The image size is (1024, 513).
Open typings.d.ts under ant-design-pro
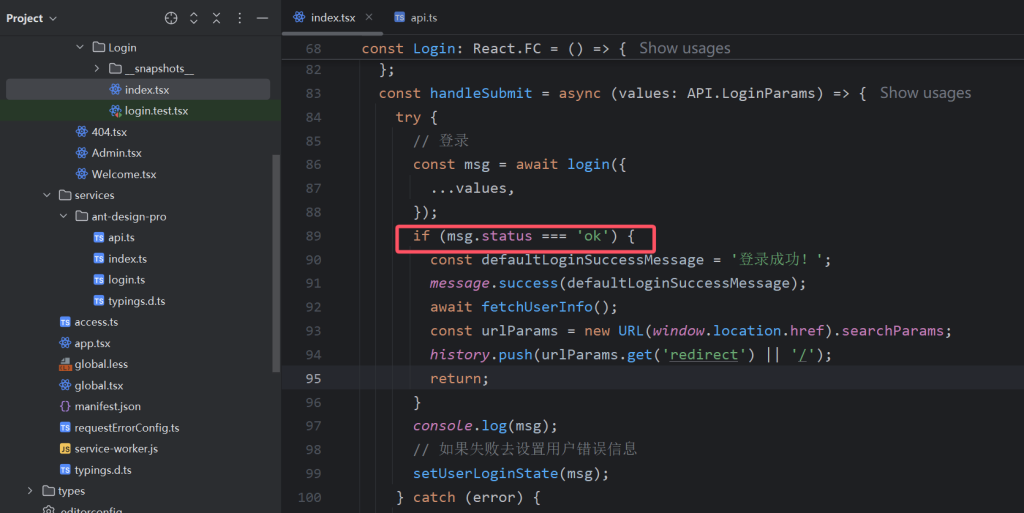136,301
